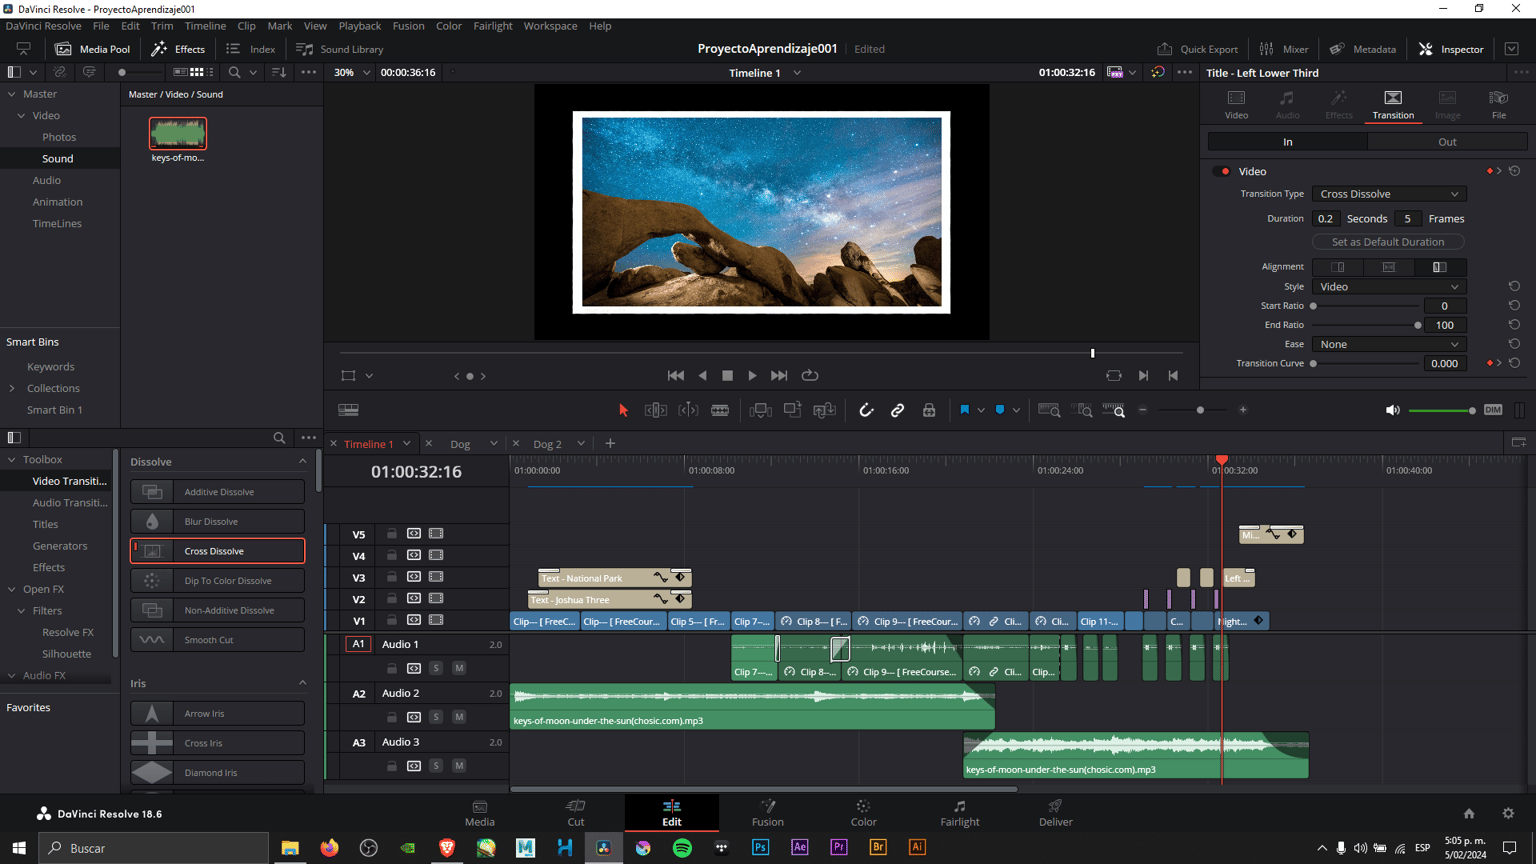Click the blue Marker icon
The image size is (1536, 864).
point(1000,410)
